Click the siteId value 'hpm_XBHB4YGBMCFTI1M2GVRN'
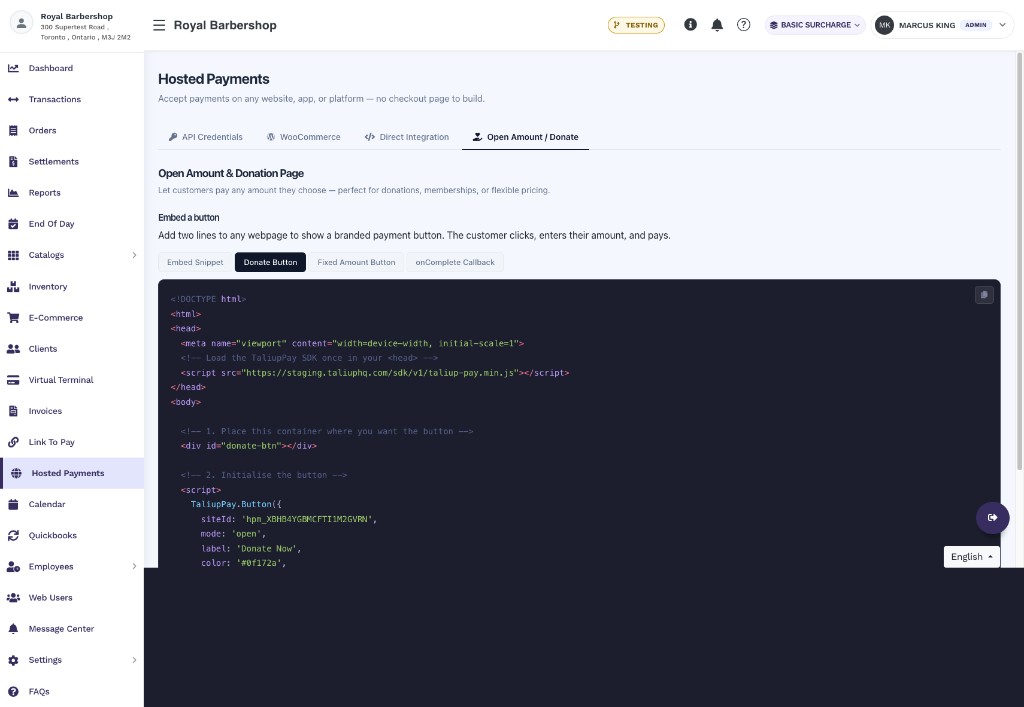 (x=307, y=520)
